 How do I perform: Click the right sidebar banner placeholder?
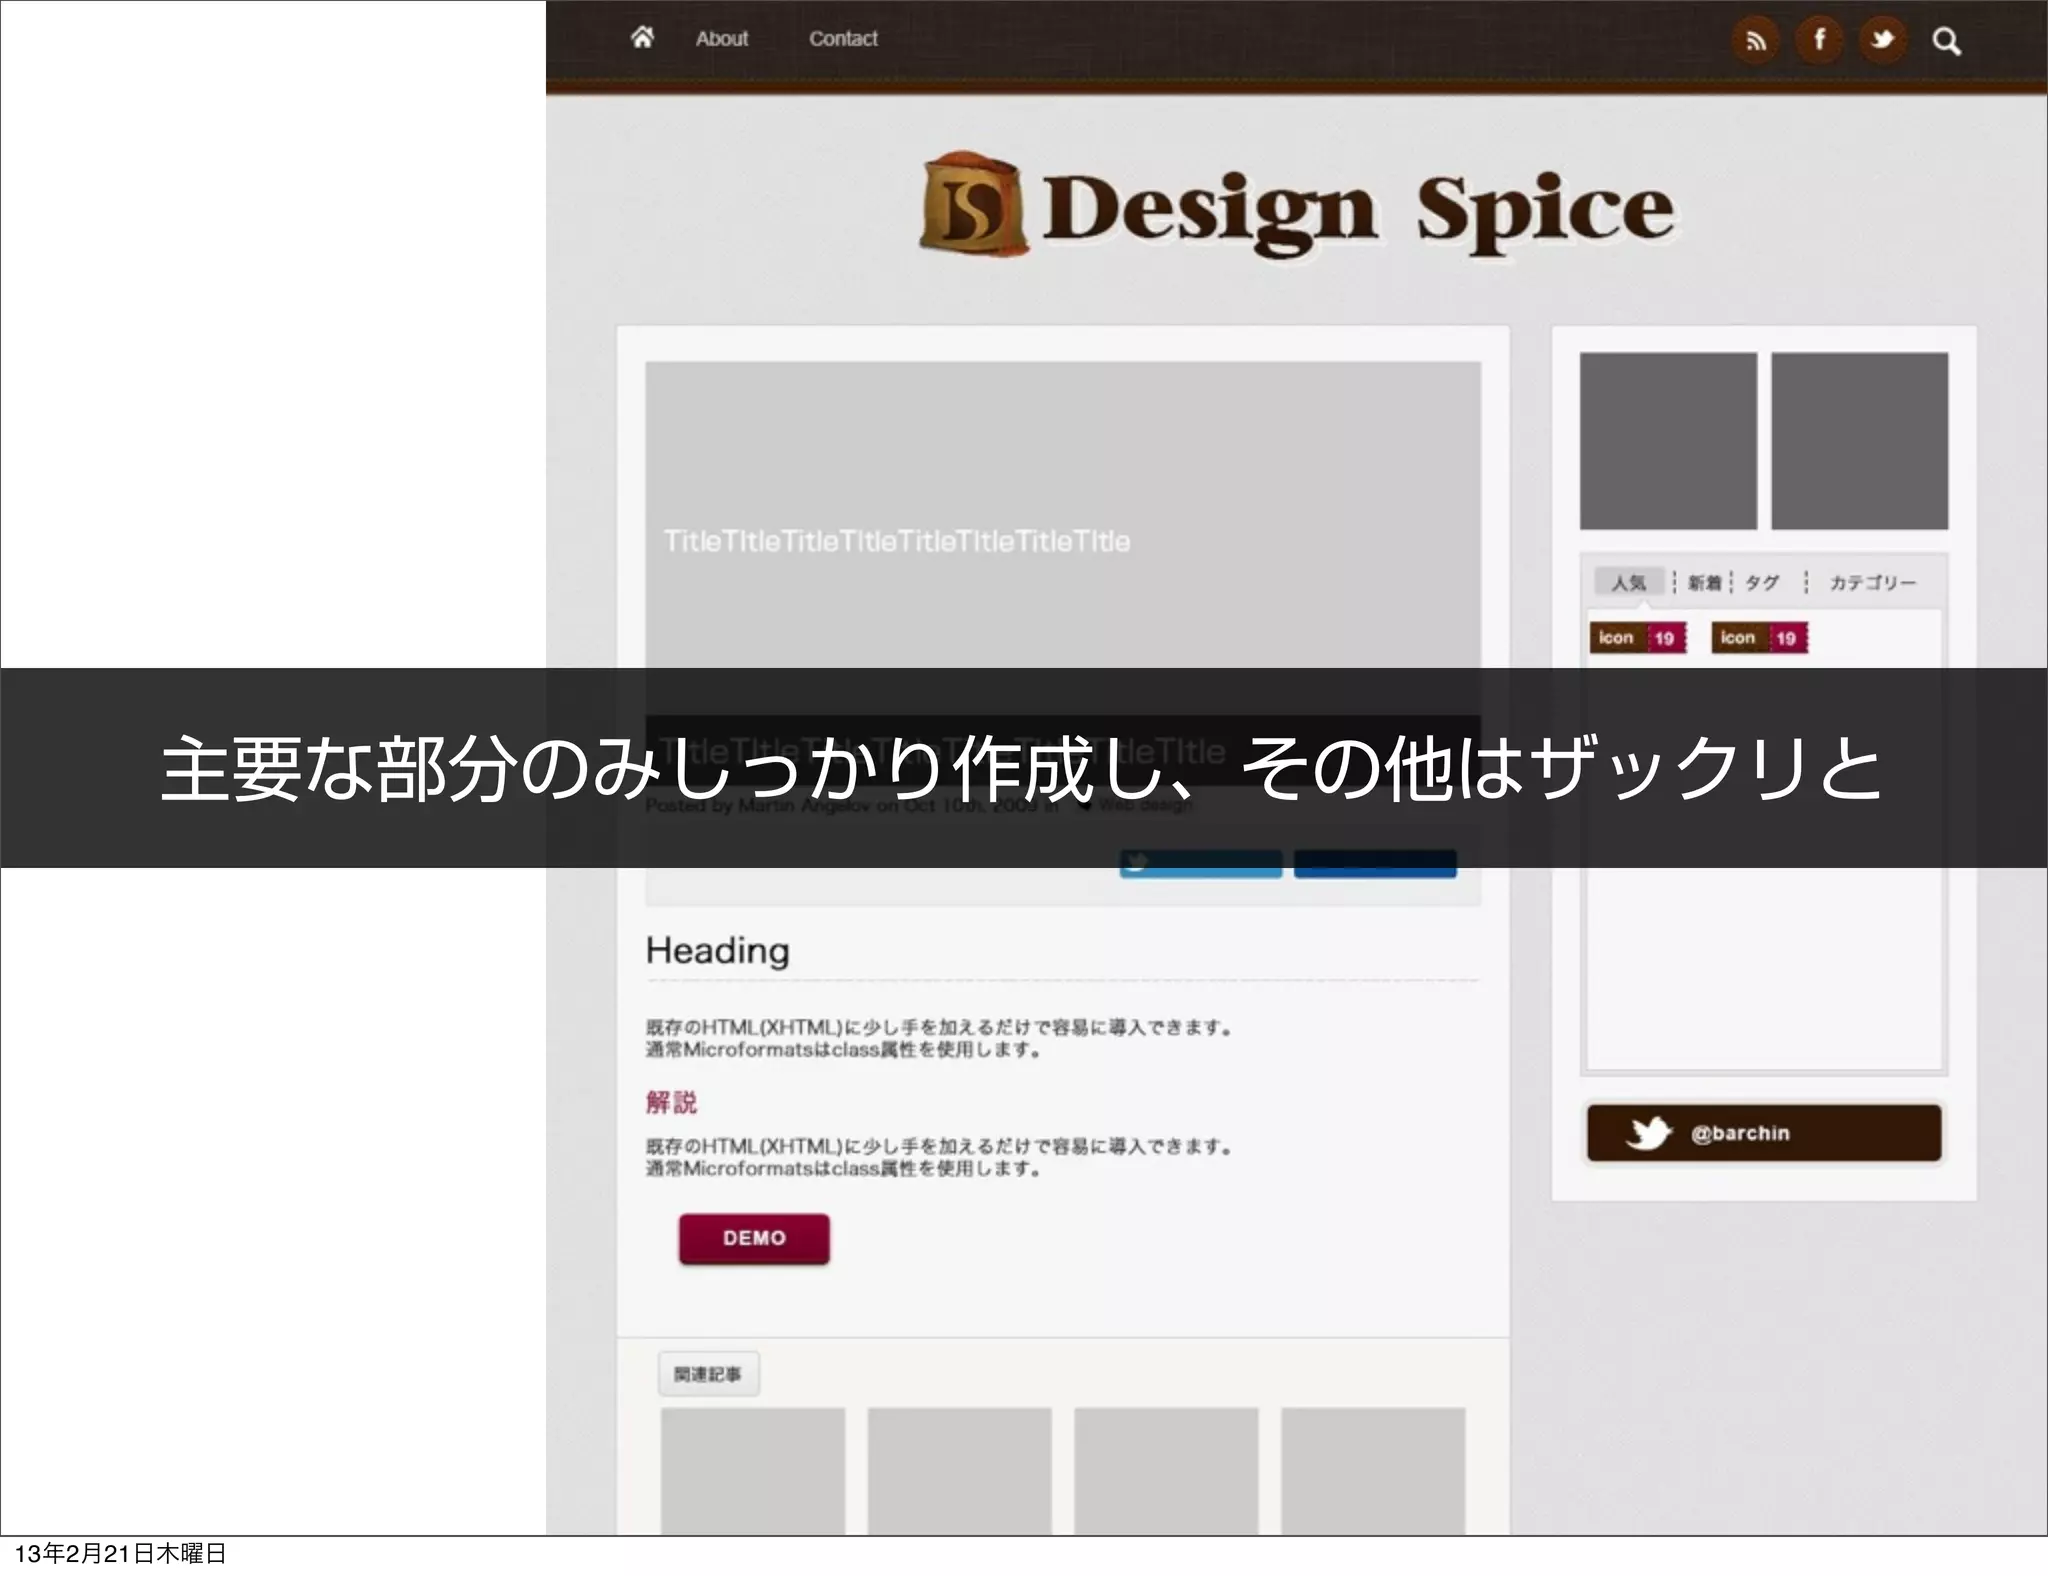(x=1860, y=441)
